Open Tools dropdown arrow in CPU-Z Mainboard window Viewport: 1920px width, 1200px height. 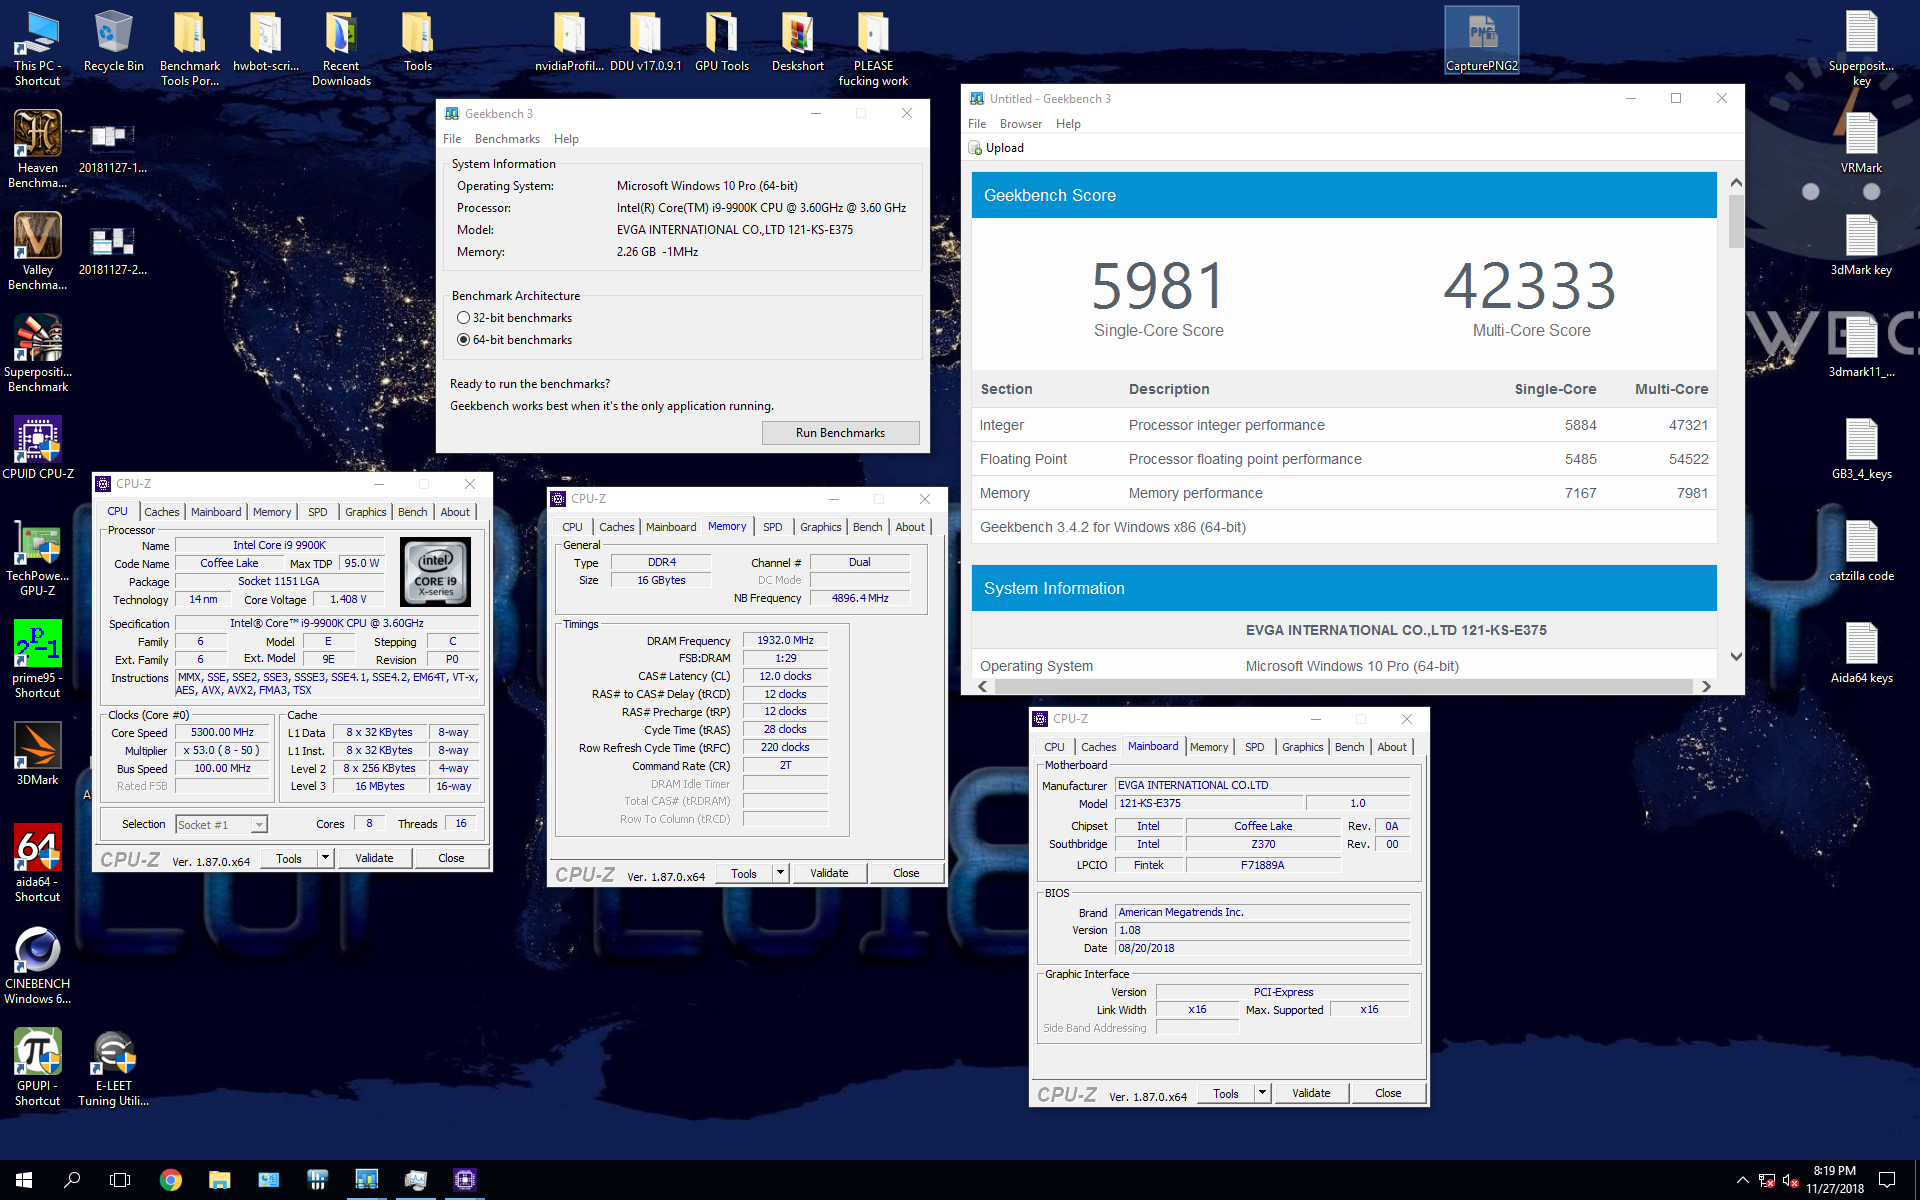point(1262,1093)
